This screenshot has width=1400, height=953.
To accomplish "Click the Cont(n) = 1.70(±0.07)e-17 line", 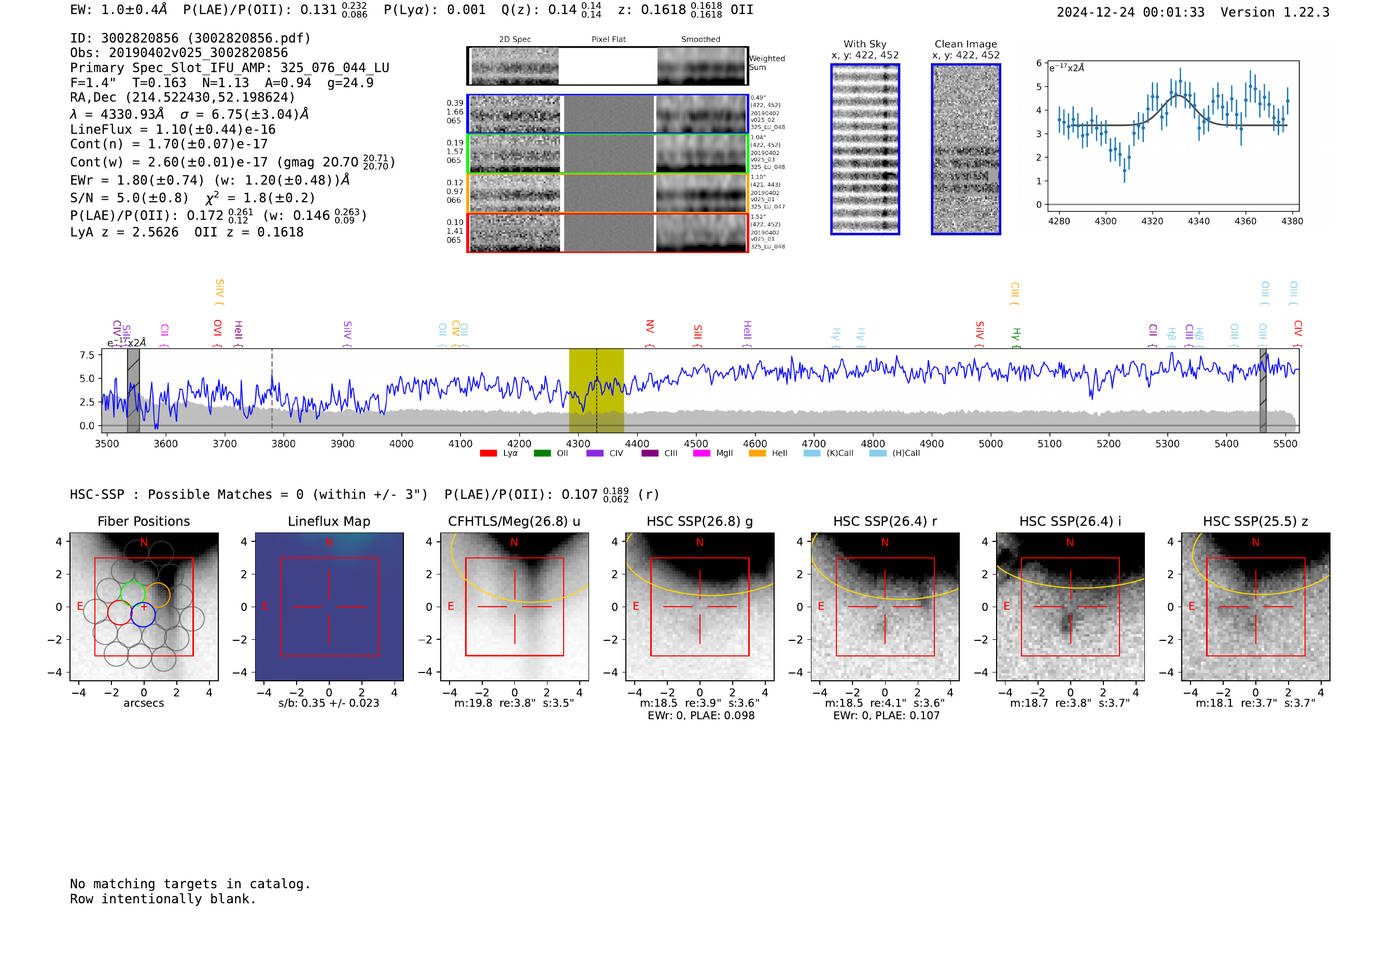I will point(169,144).
